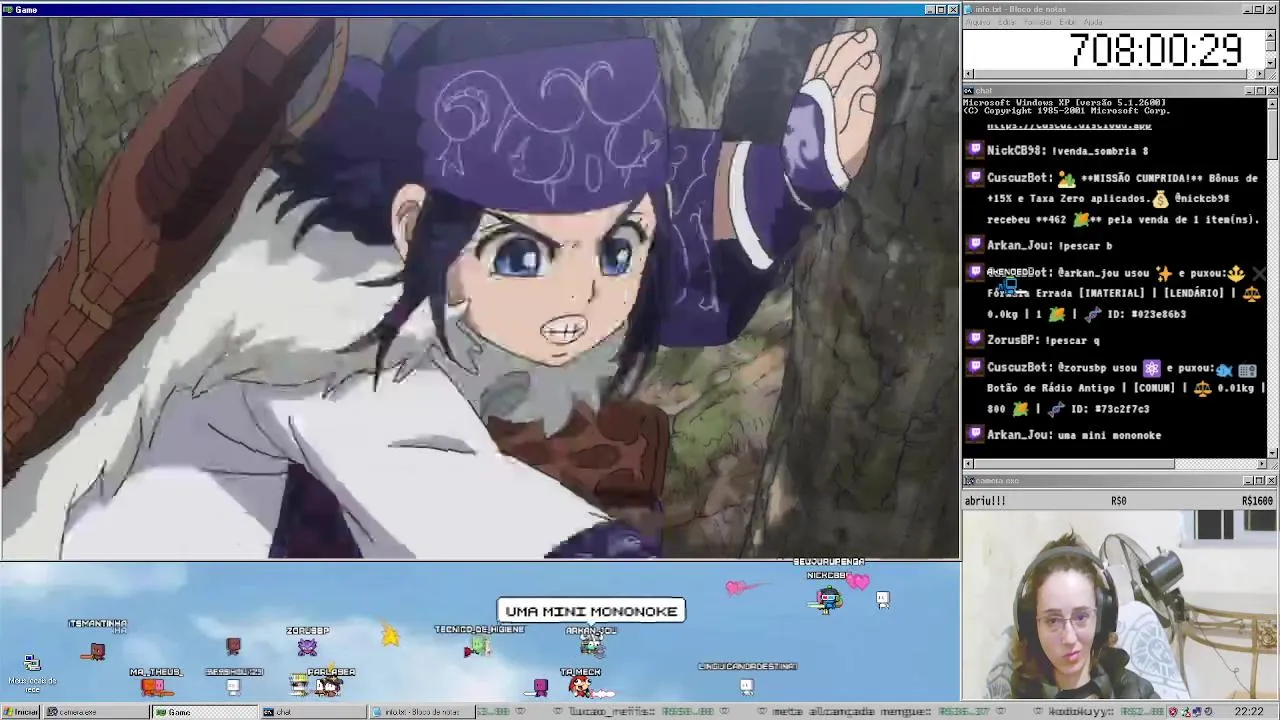The width and height of the screenshot is (1280, 720).
Task: Click the 708:00:29 timer text
Action: coord(1156,49)
